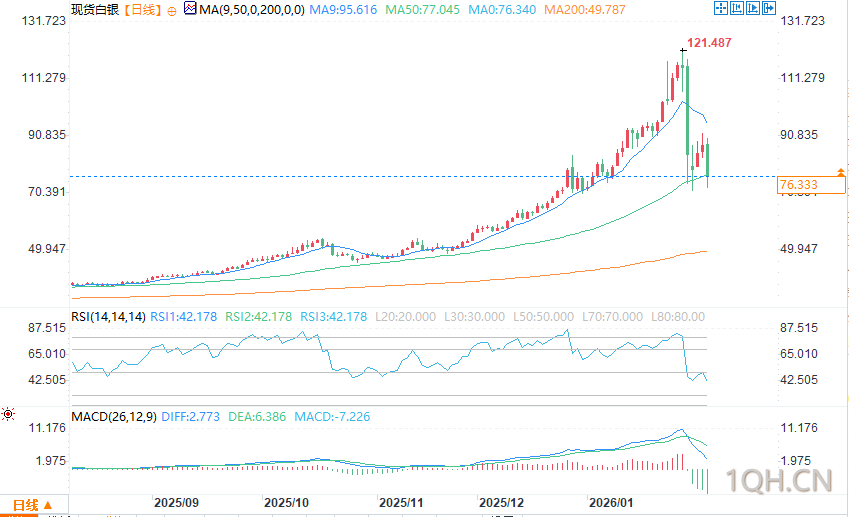Viewport: 849px width, 517px height.
Task: Click the red sun marker icon
Action: coord(8,415)
